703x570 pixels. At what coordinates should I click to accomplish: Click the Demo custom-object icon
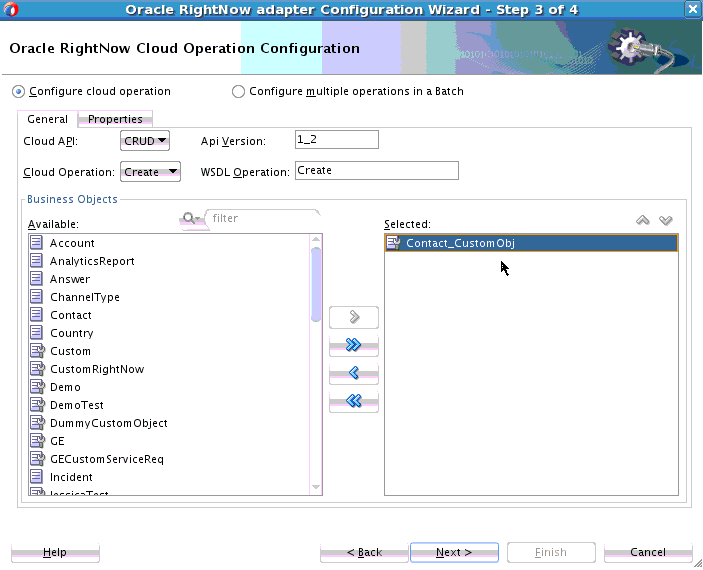click(x=38, y=387)
